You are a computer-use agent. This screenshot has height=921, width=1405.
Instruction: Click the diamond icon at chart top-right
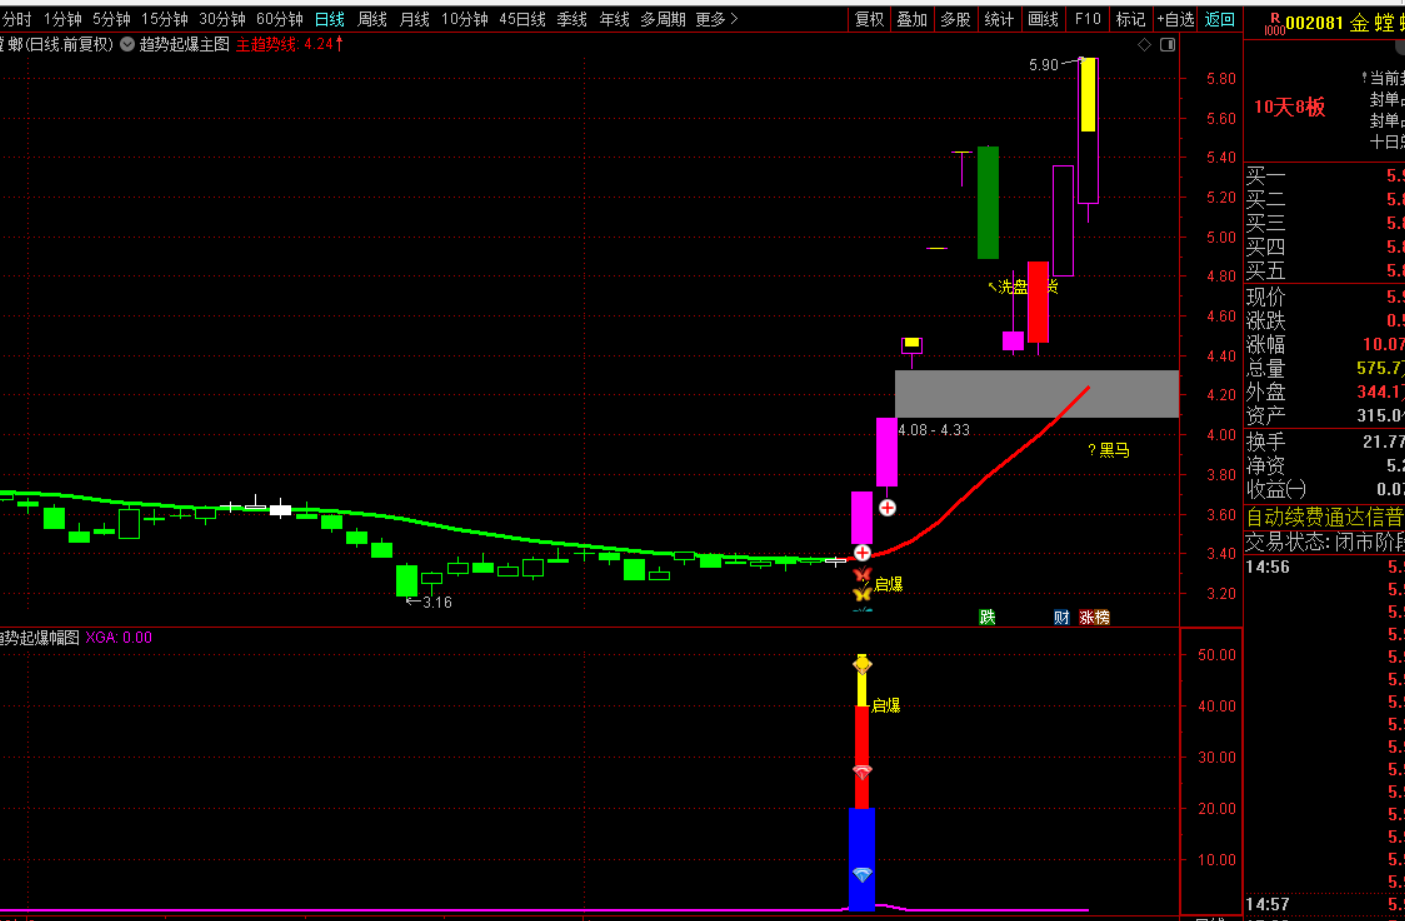[1145, 44]
